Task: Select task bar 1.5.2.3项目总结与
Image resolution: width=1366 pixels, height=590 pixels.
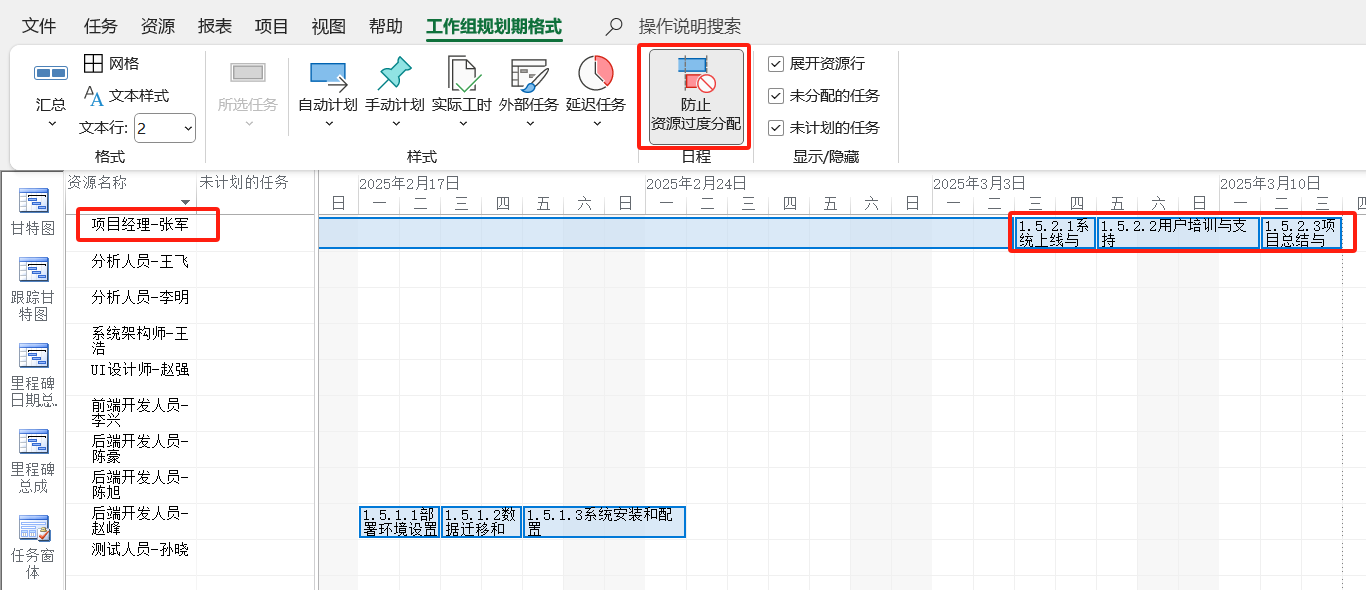Action: point(1301,233)
